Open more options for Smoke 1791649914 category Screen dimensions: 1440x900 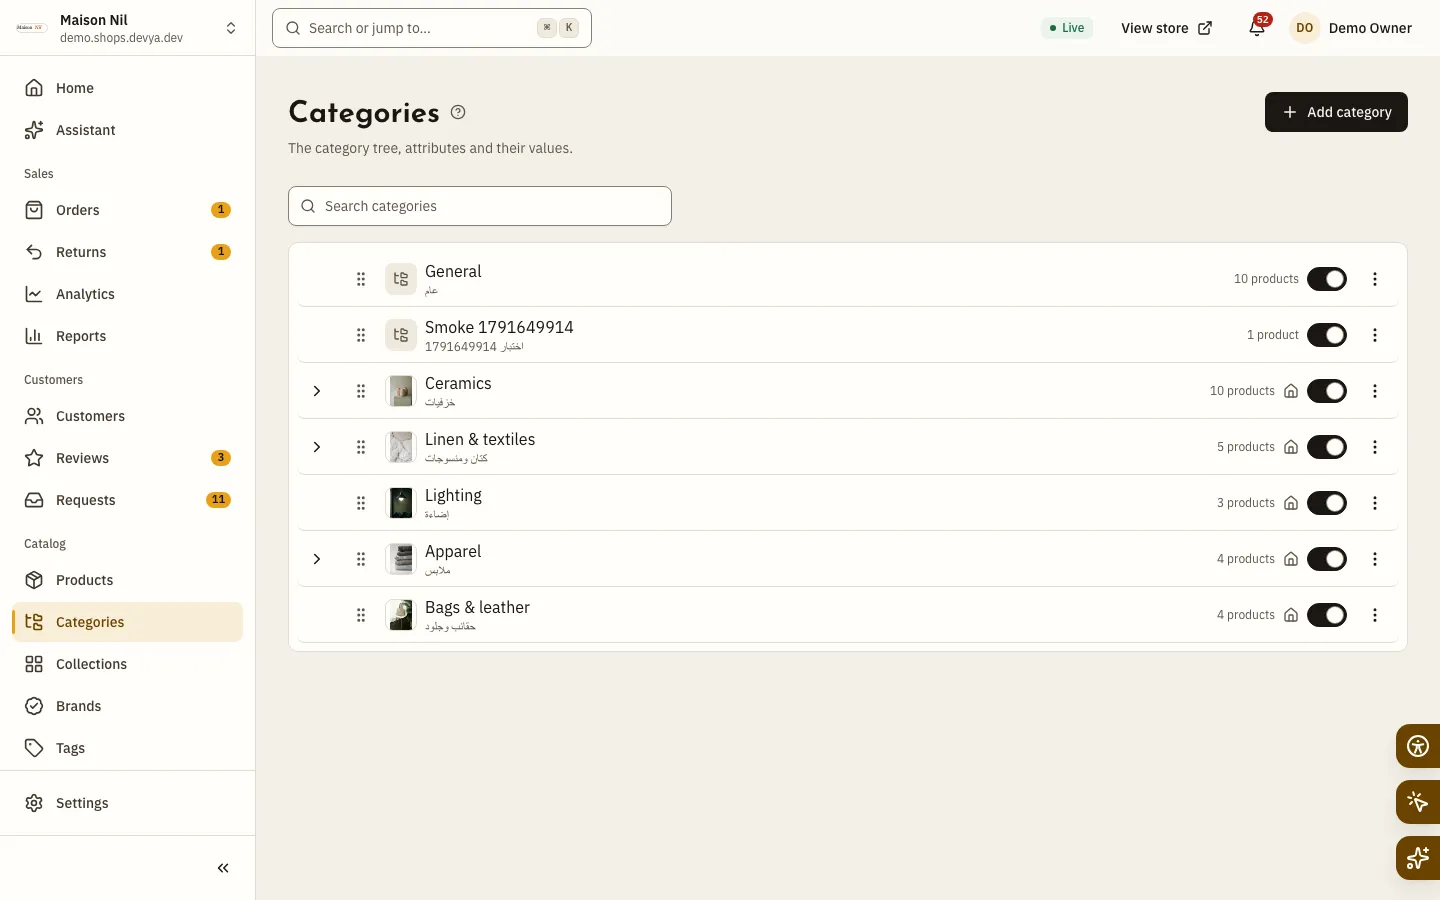click(1375, 335)
